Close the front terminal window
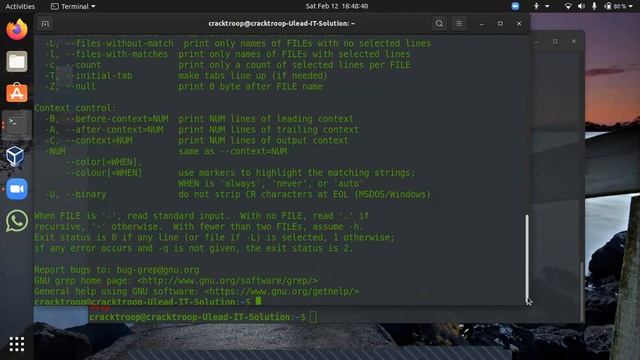Screen dimensions: 640x360 click(519, 24)
